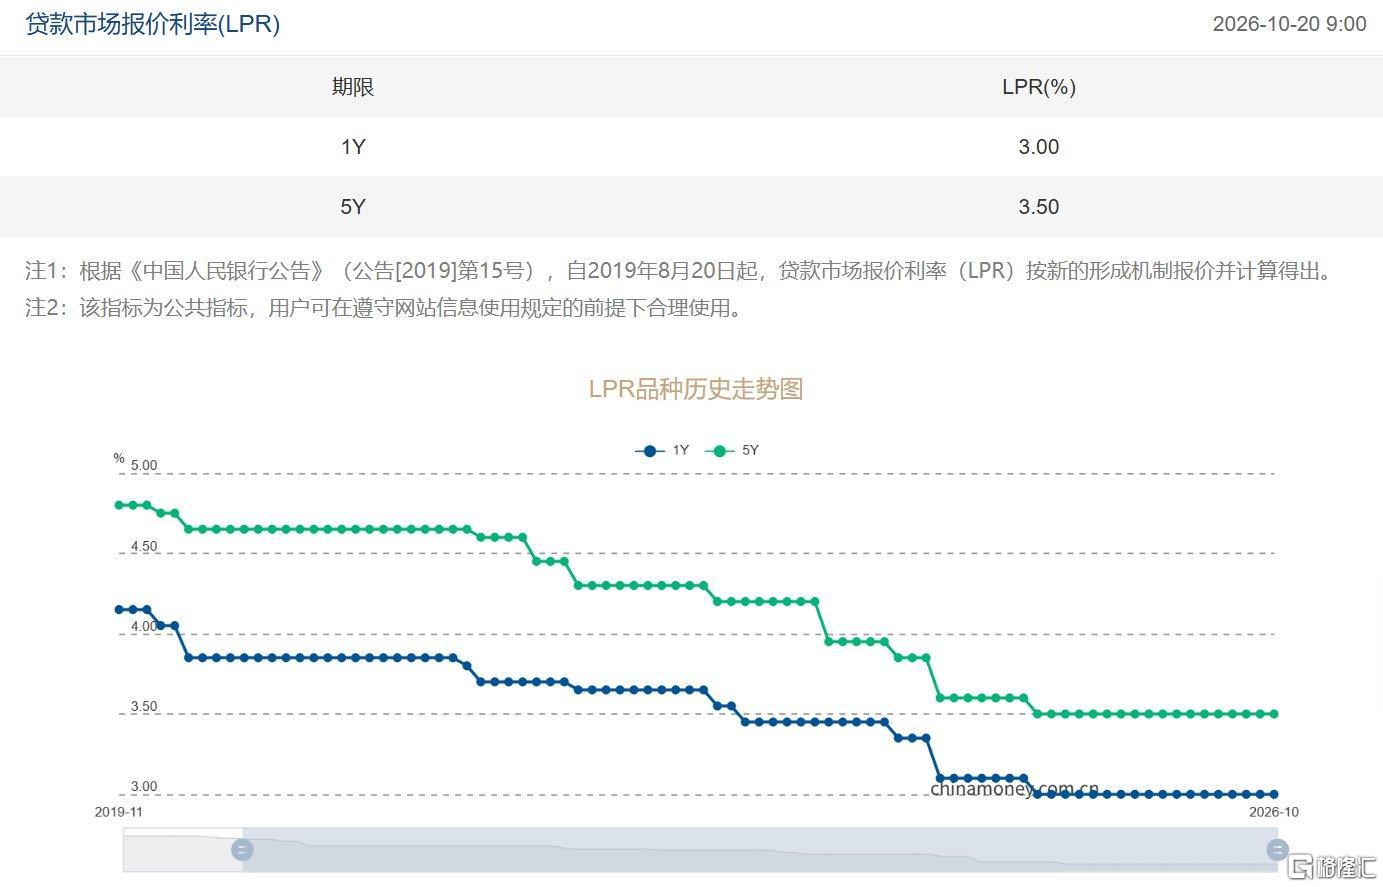Viewport: 1383px width, 887px height.
Task: Click the LPR(%) column header
Action: point(1039,87)
